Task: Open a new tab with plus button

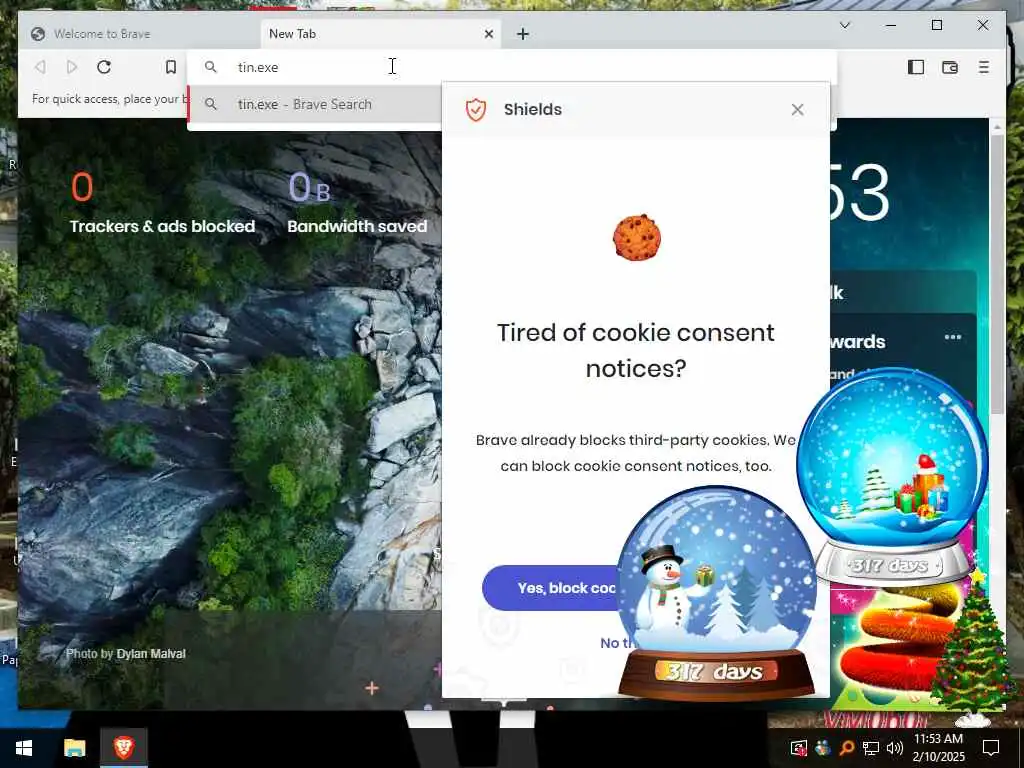Action: pos(522,34)
